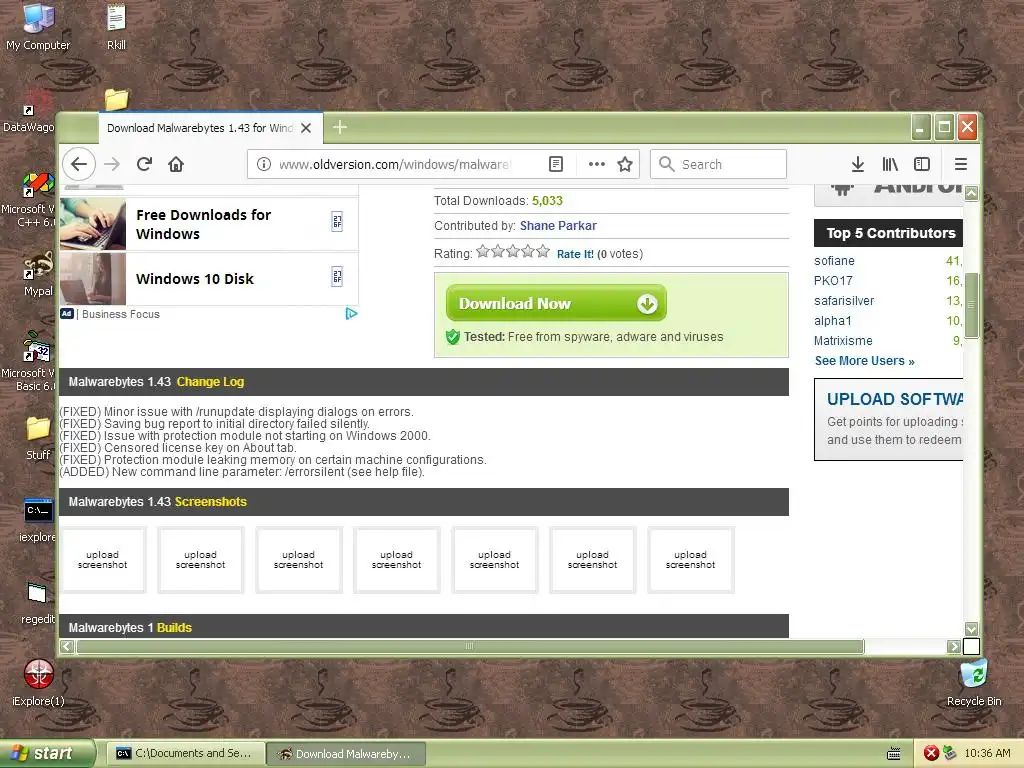Switch to C:\Documents and Se... taskbar window
The image size is (1024, 768).
[x=186, y=754]
